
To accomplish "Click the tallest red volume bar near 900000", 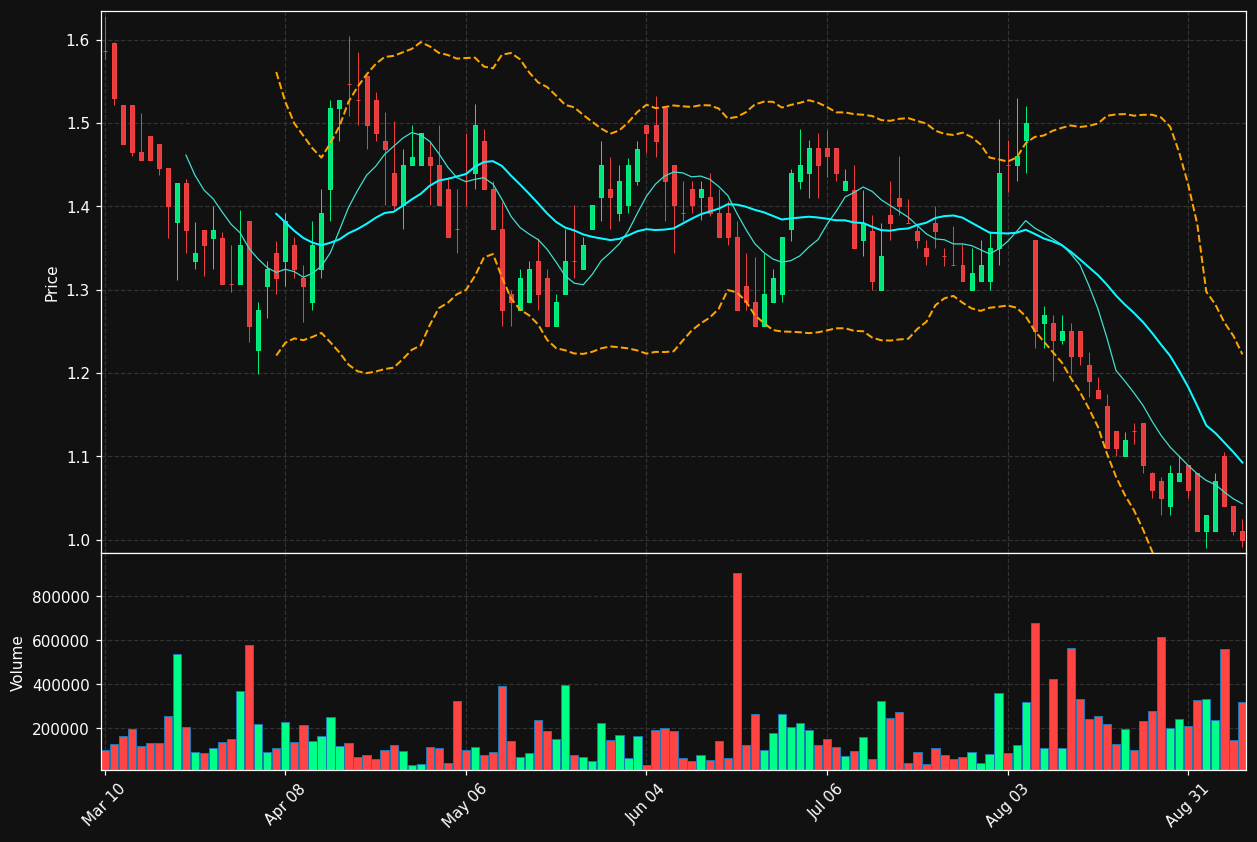I will pos(737,671).
